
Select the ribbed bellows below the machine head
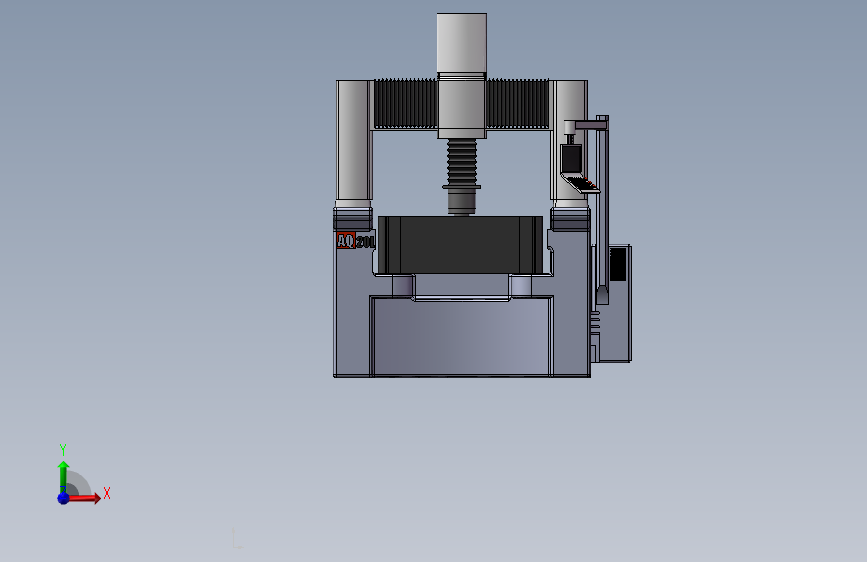(461, 163)
